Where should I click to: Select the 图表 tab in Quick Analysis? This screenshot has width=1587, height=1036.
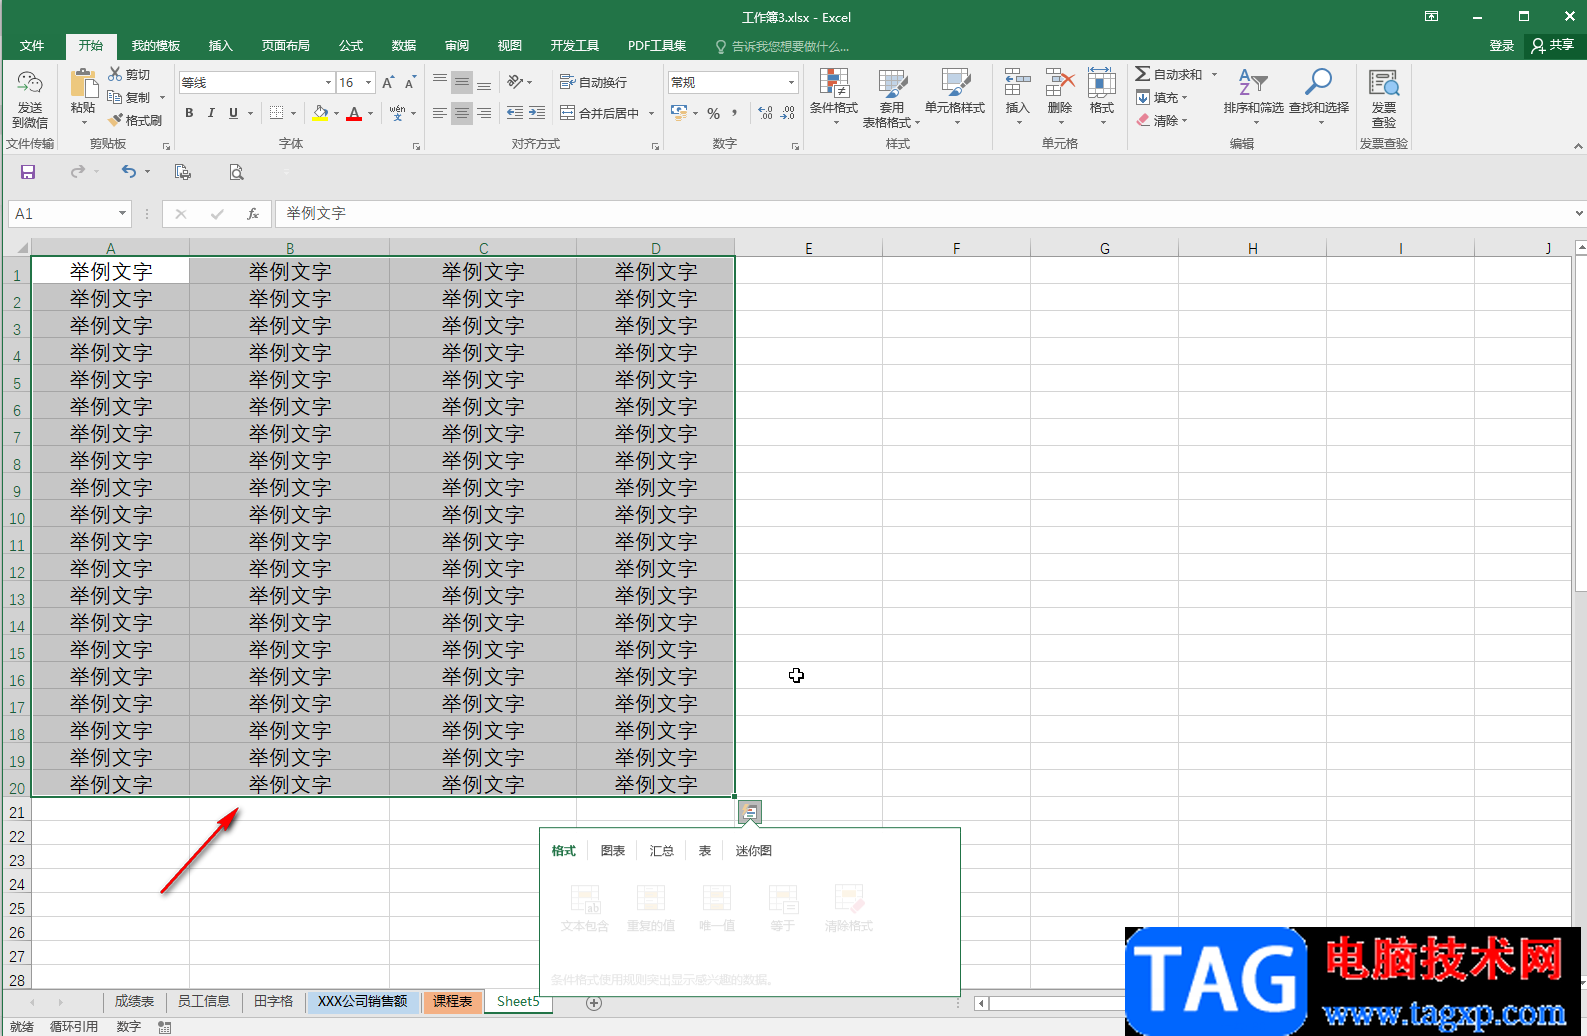point(613,851)
